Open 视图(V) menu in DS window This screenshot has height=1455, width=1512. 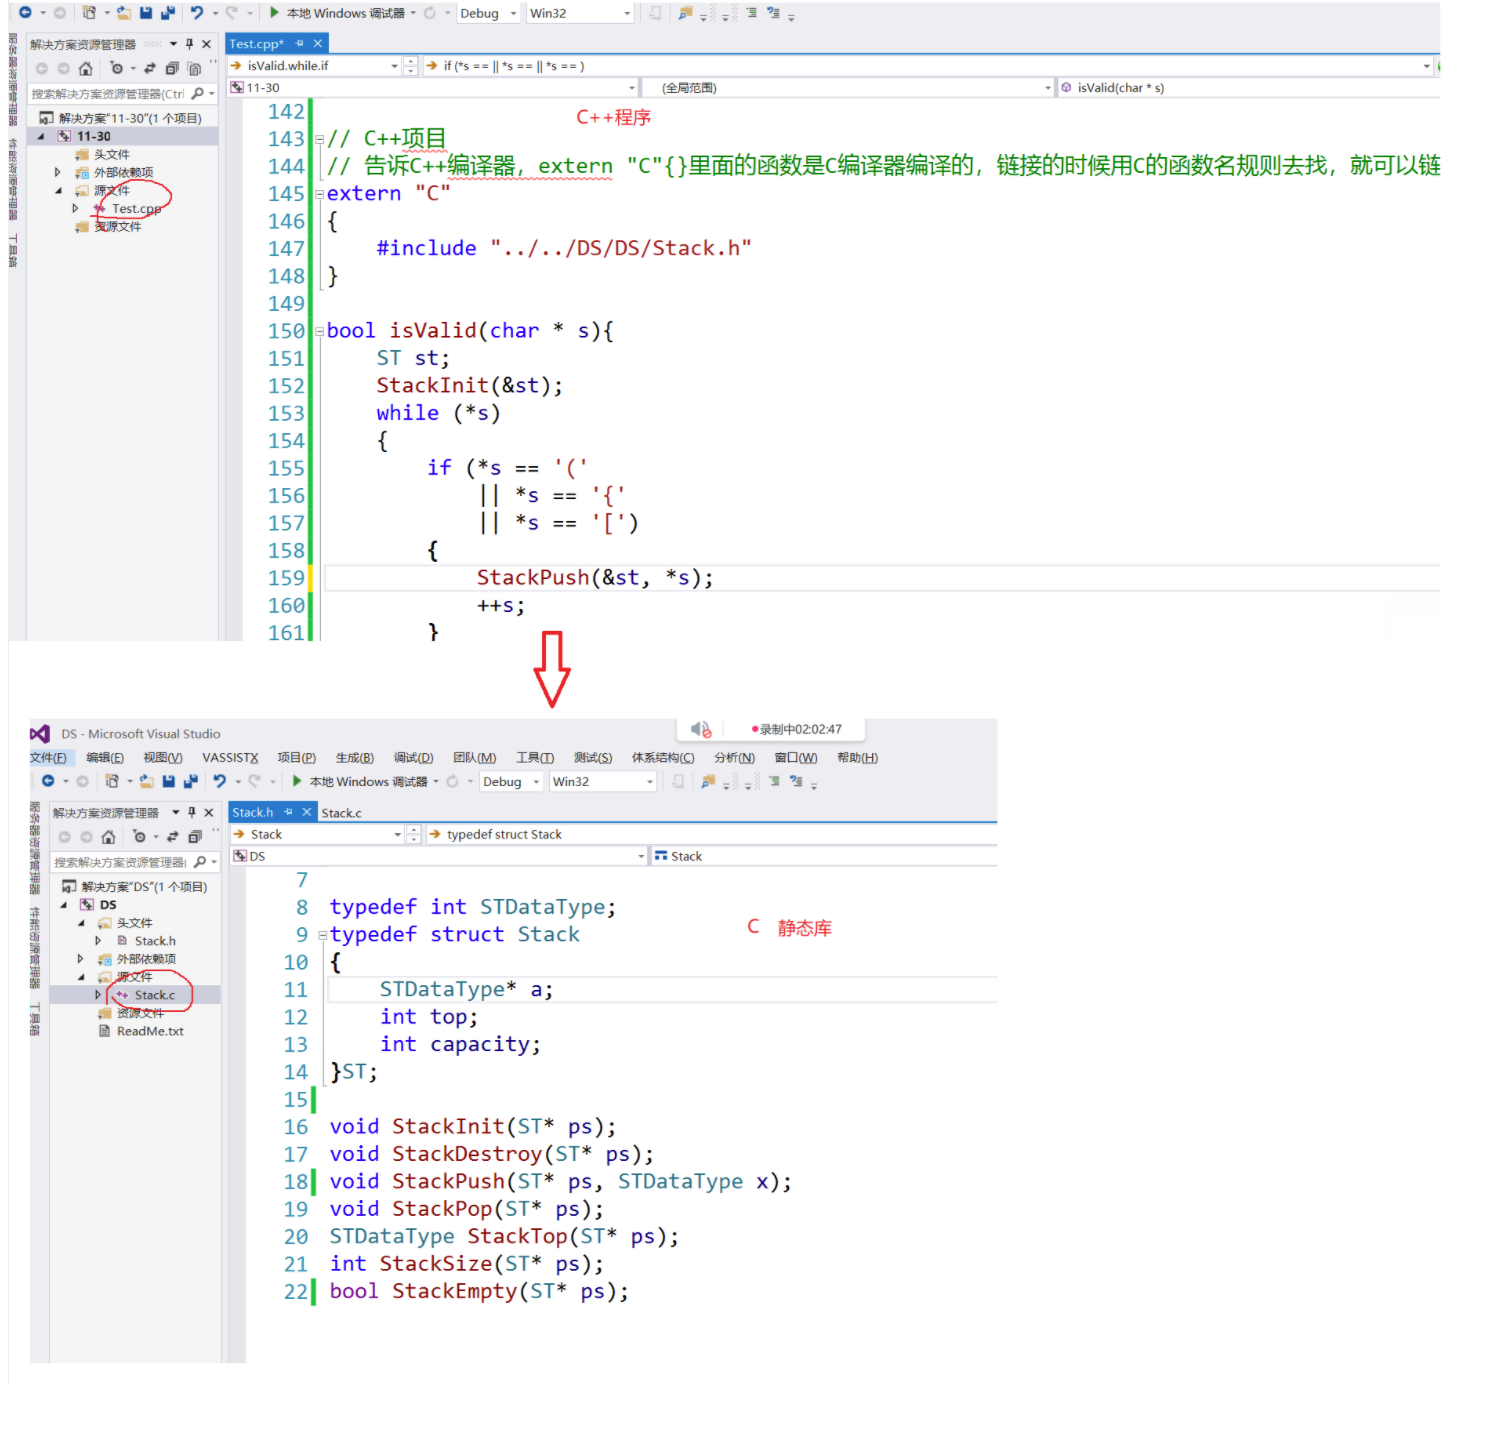pyautogui.click(x=162, y=758)
